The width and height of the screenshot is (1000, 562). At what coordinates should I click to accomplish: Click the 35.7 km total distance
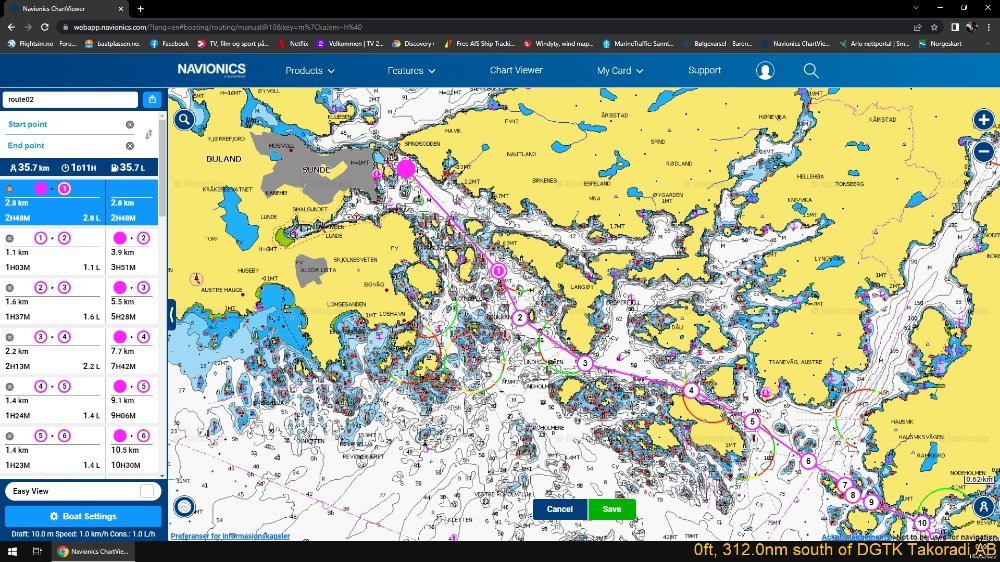coord(29,168)
